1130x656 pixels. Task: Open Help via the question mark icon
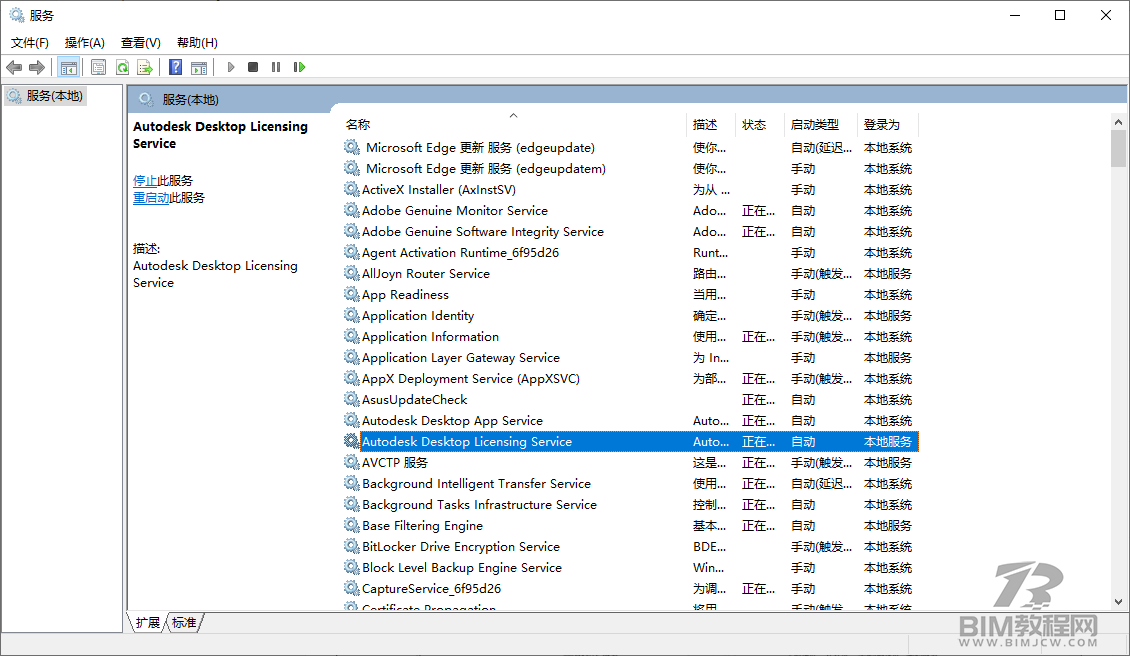[175, 67]
